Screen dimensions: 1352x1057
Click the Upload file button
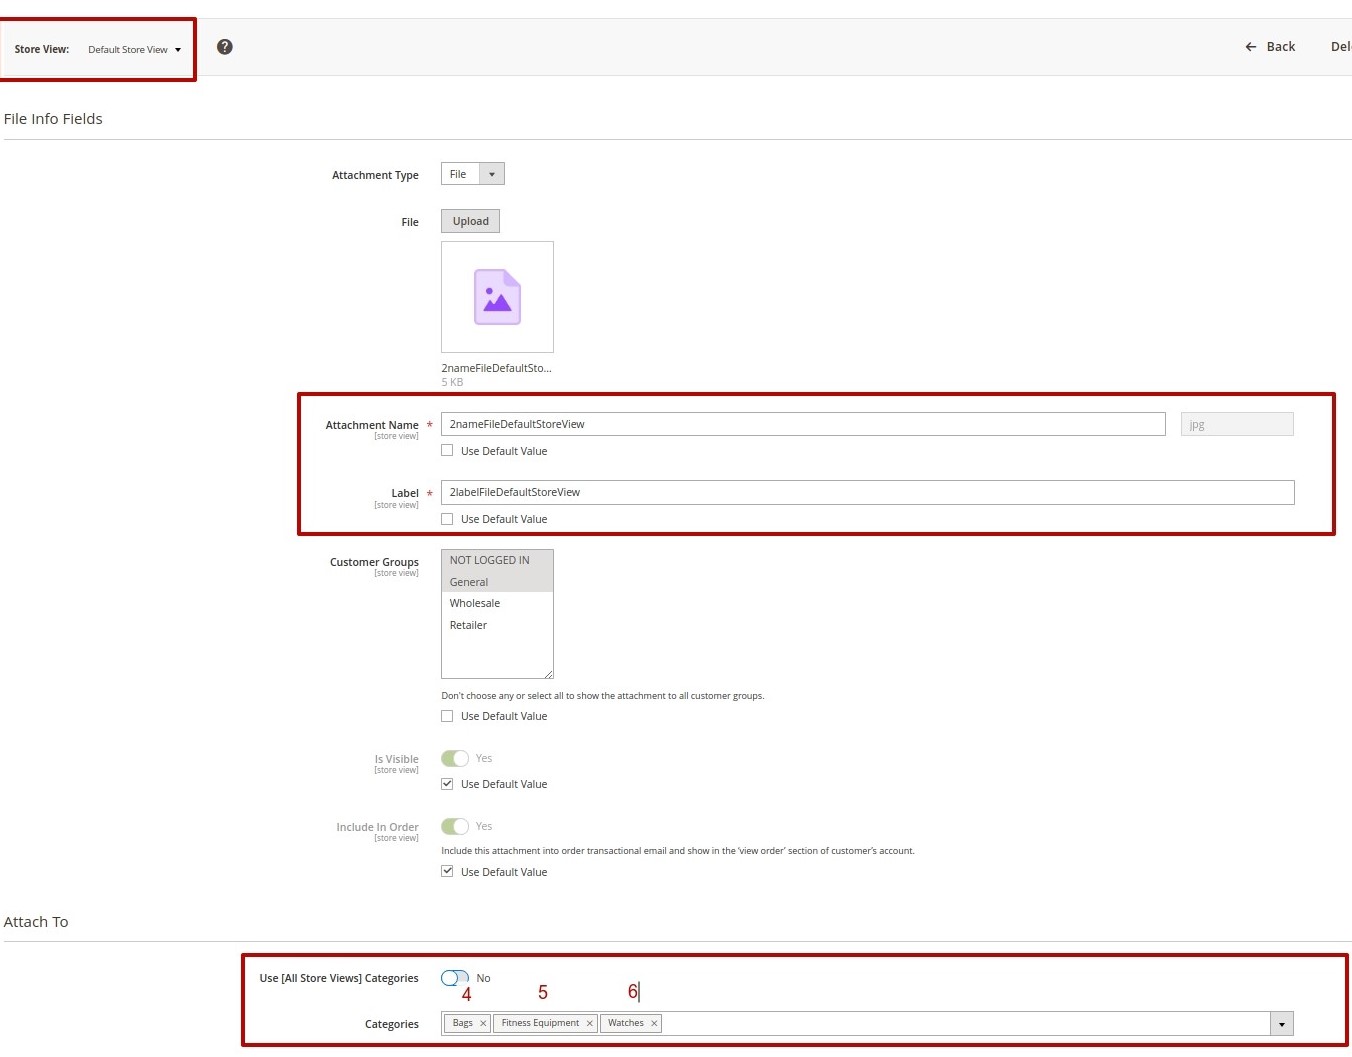pyautogui.click(x=470, y=221)
